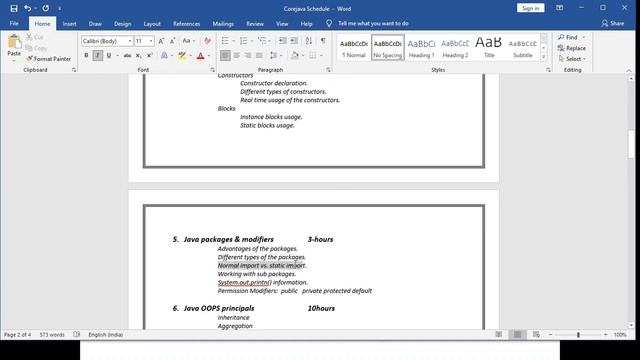The height and width of the screenshot is (360, 640).
Task: Switch to the Design tab
Action: click(x=122, y=24)
